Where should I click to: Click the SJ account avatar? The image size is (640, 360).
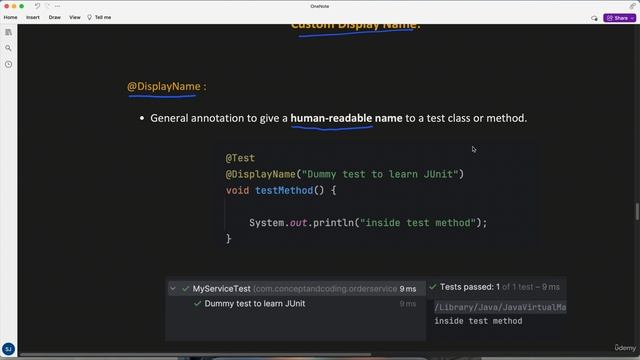coord(9,349)
